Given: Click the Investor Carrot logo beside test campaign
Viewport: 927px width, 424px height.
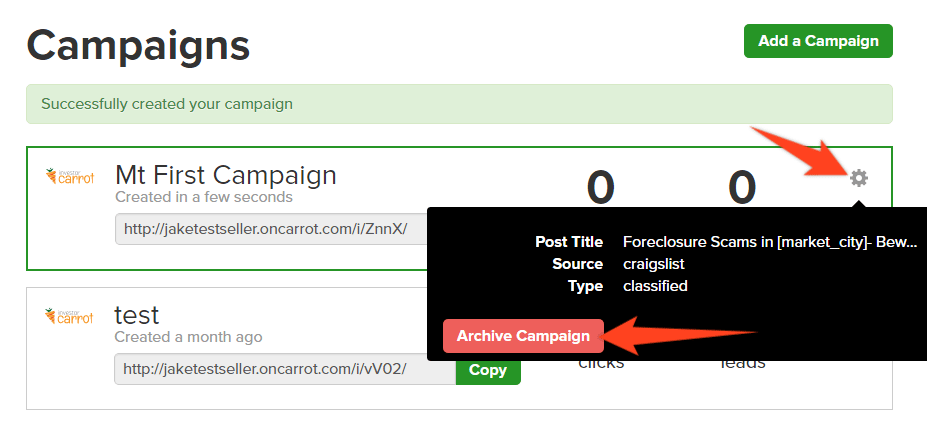Looking at the screenshot, I should (x=70, y=316).
